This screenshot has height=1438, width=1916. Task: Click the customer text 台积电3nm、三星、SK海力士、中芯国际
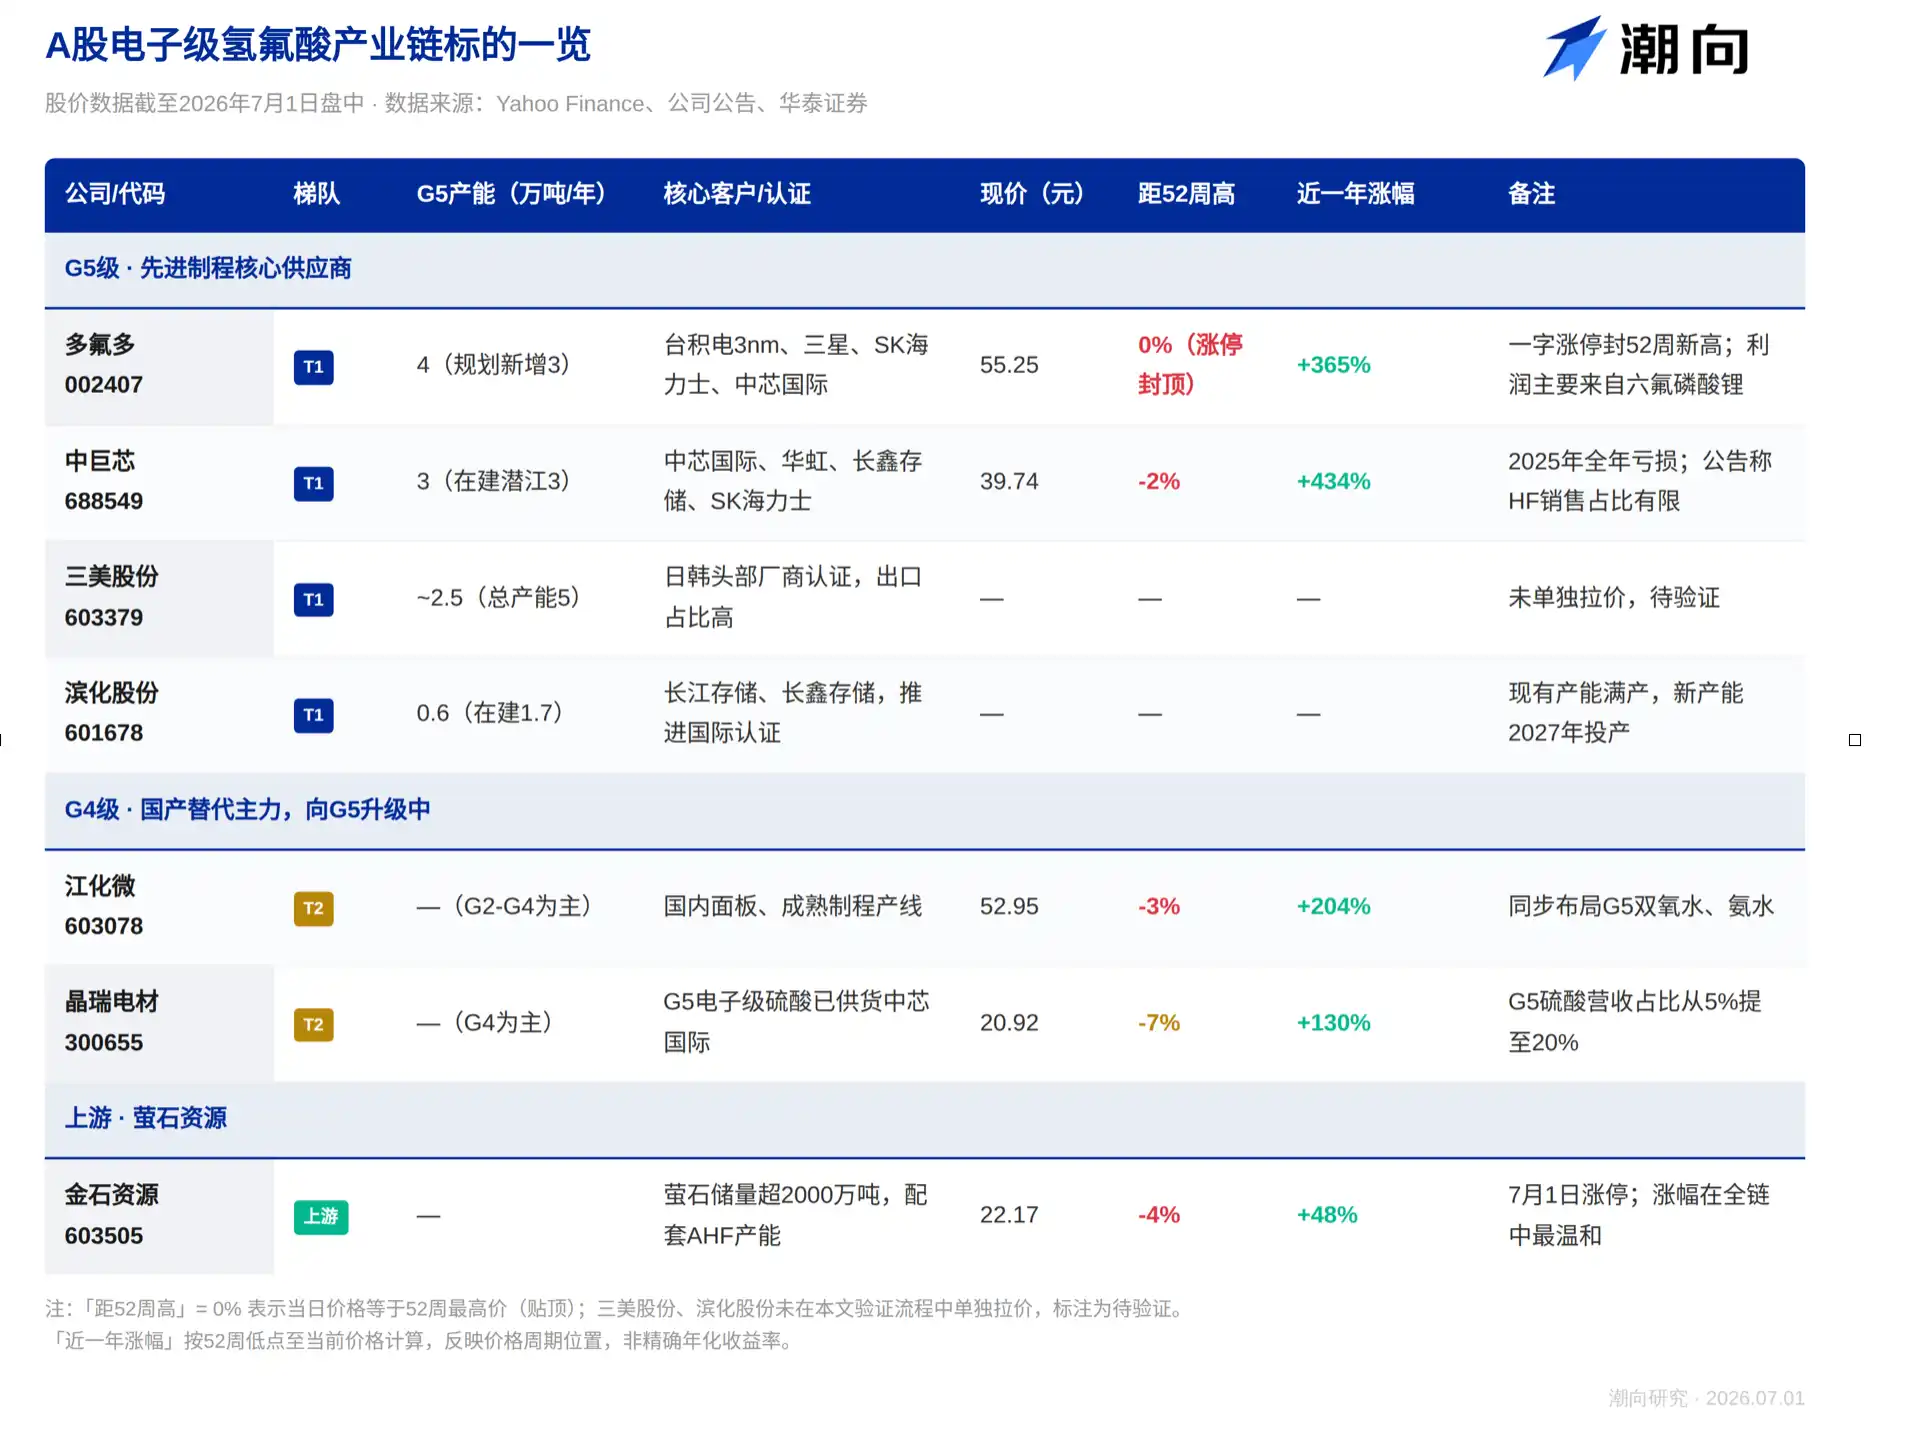[796, 365]
